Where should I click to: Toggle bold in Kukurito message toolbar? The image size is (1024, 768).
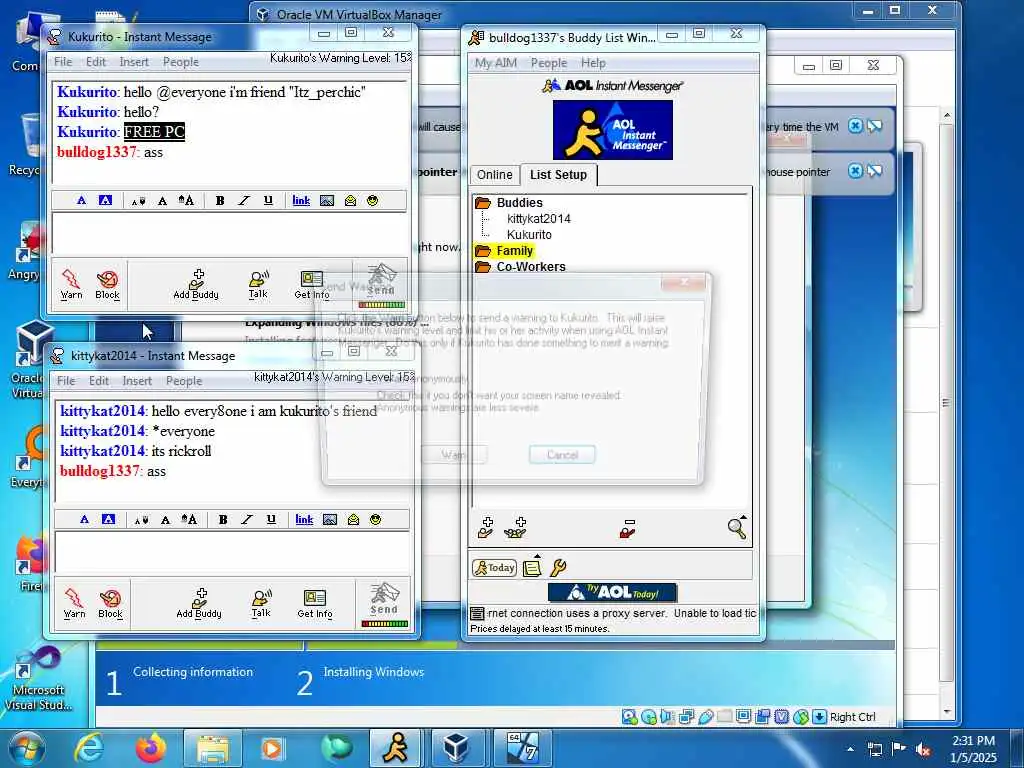click(x=220, y=200)
